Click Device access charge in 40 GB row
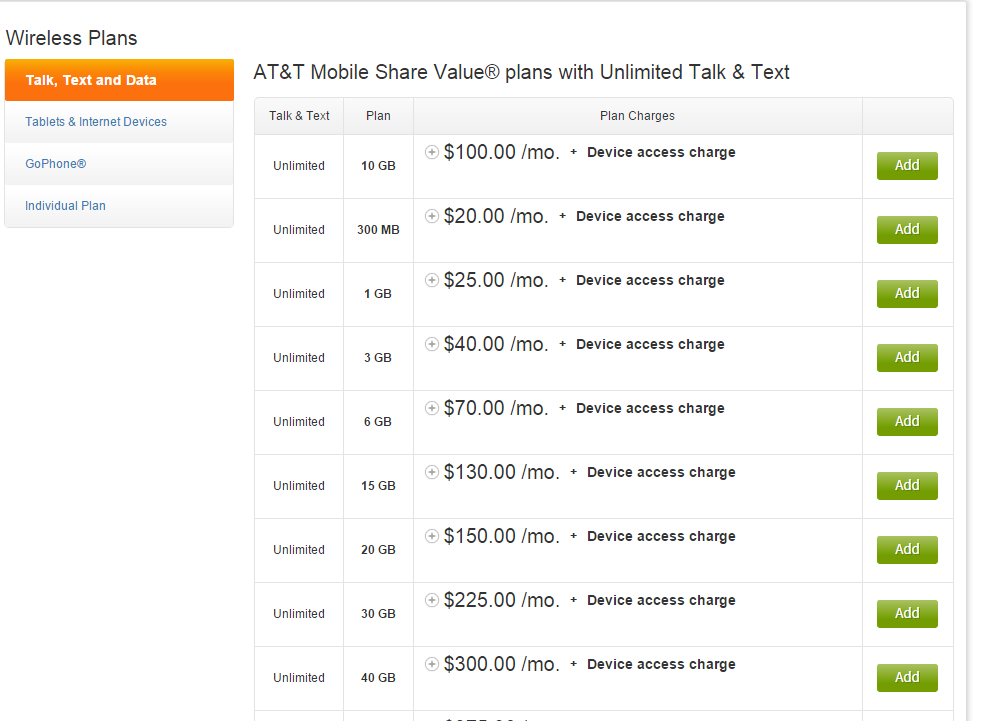The height and width of the screenshot is (721, 985). pos(661,665)
